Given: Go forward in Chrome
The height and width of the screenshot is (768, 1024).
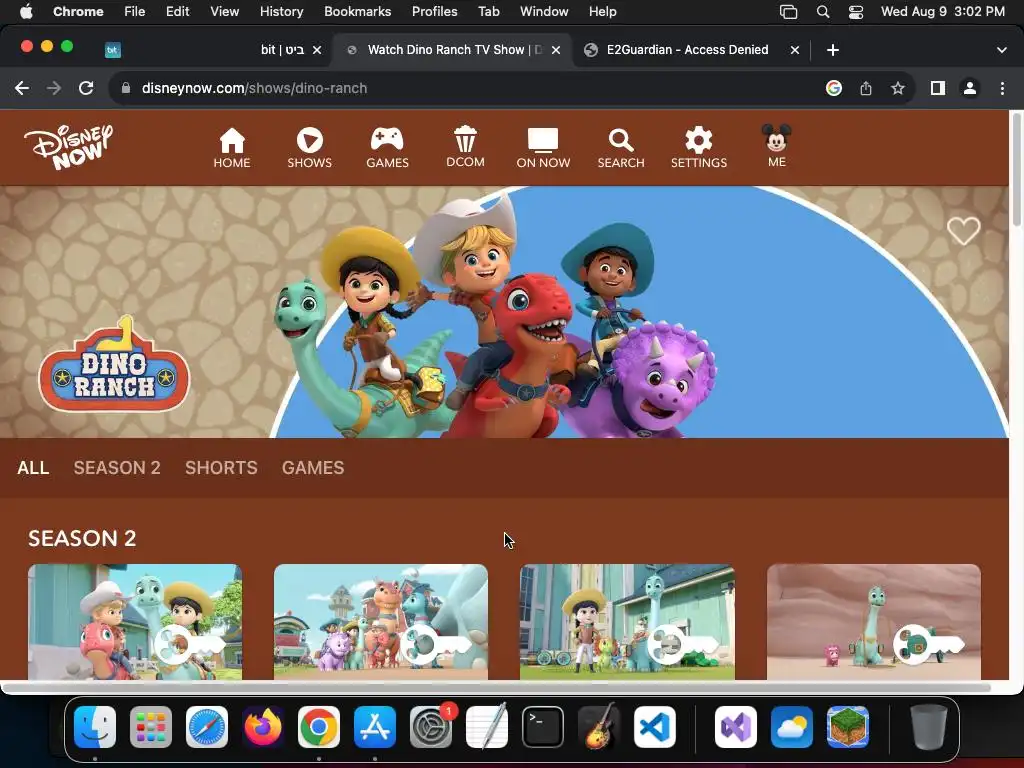Looking at the screenshot, I should [x=54, y=88].
